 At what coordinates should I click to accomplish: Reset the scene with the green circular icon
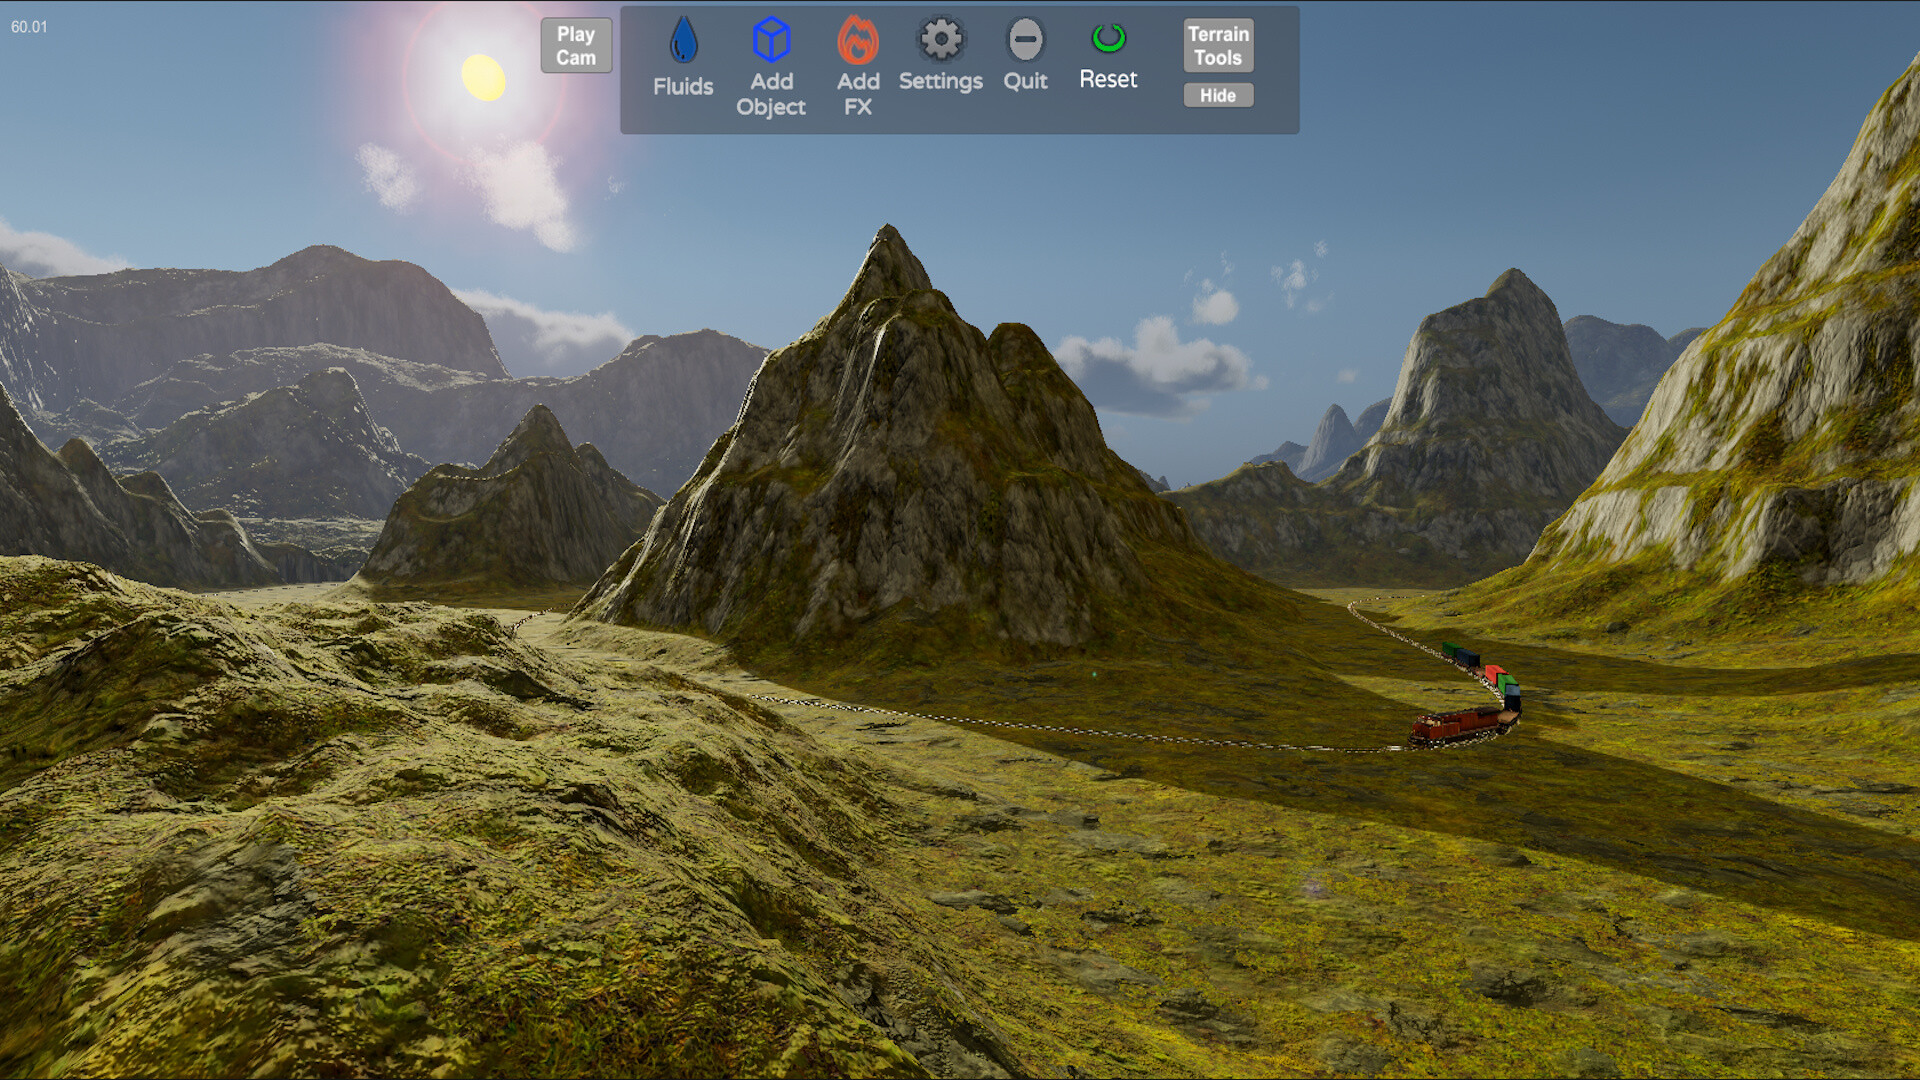coord(1107,40)
